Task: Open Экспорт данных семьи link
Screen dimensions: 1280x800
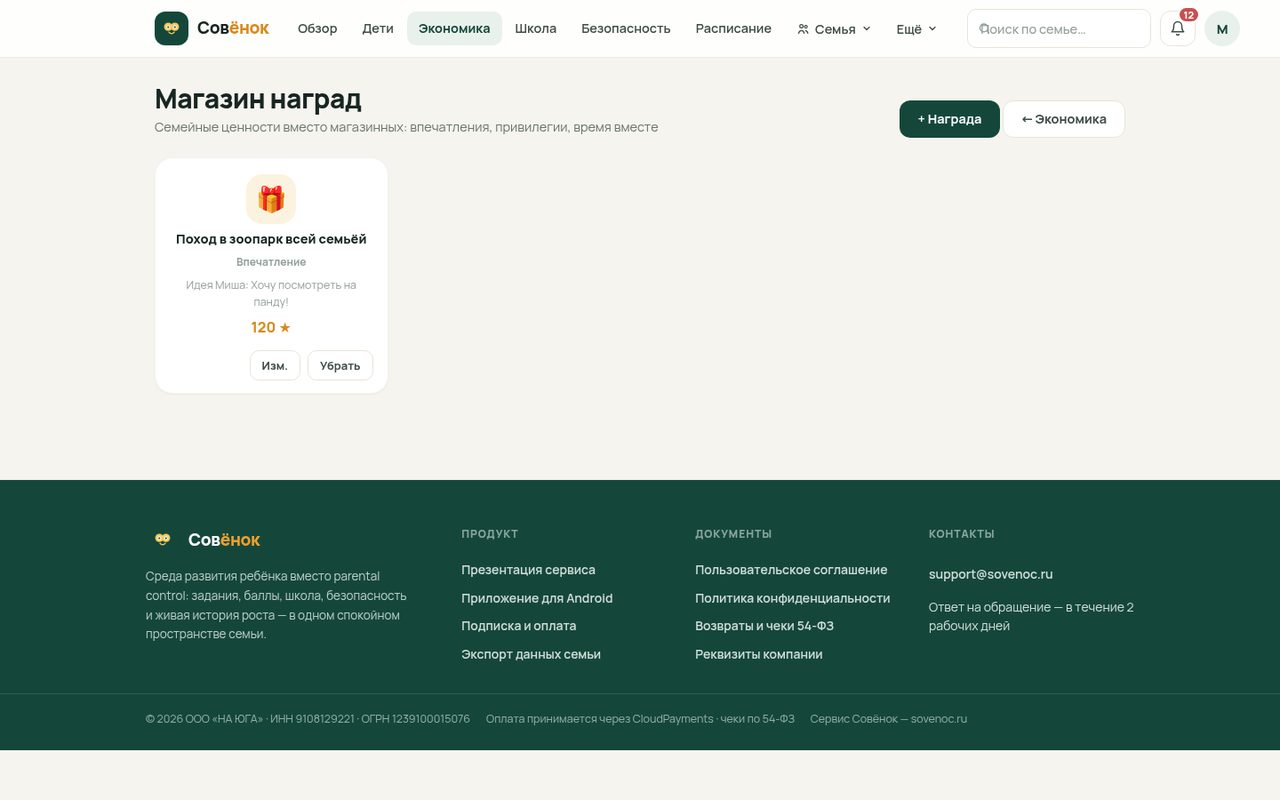Action: coord(531,654)
